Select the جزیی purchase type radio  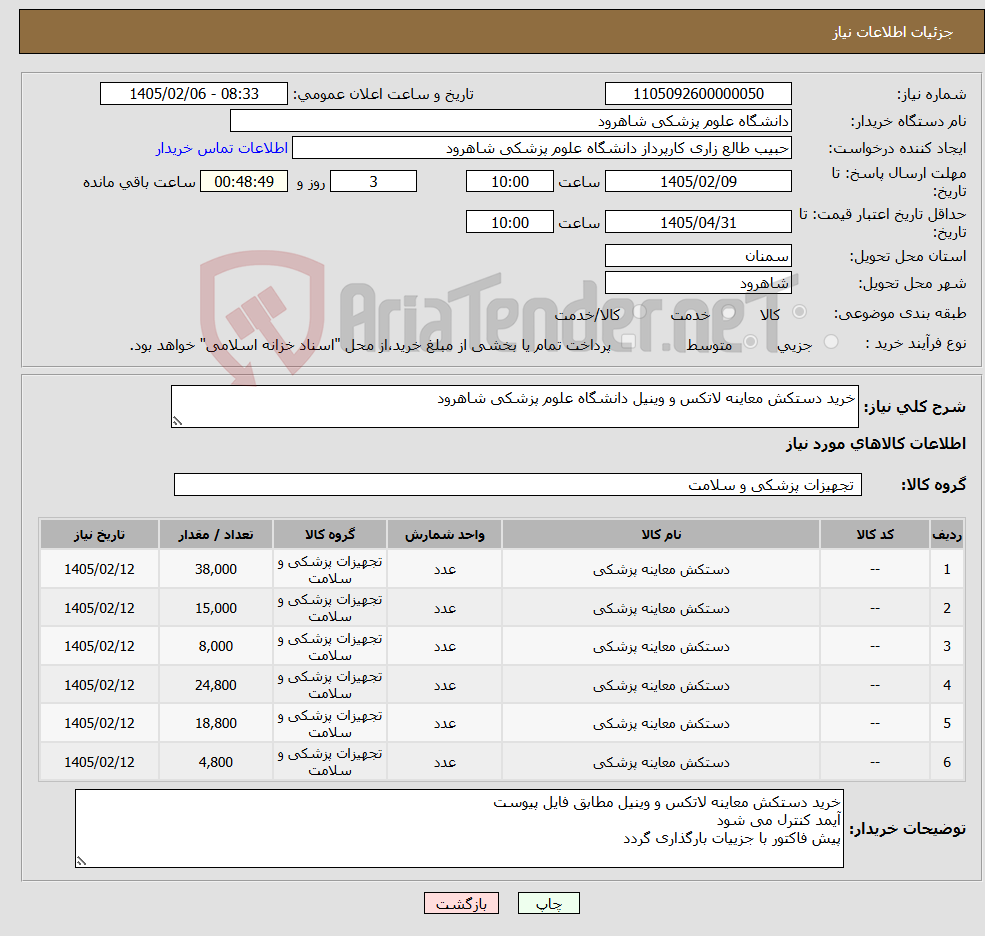[x=831, y=341]
